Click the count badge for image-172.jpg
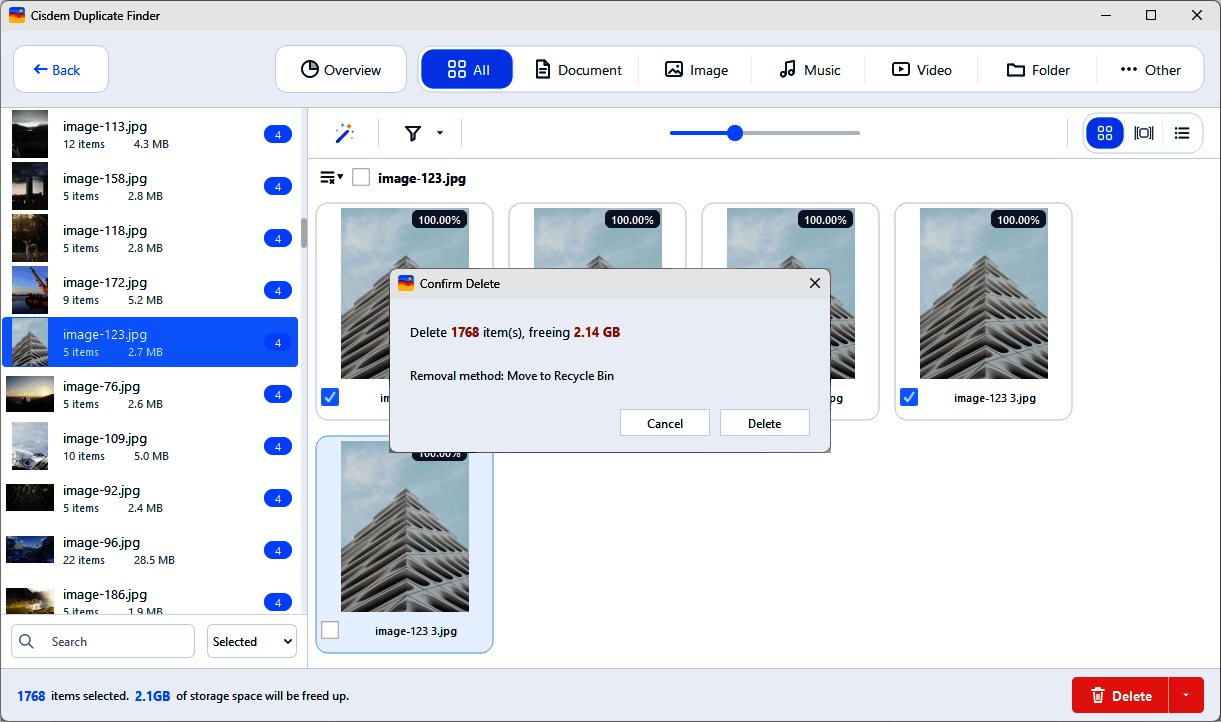Viewport: 1221px width, 722px height. pos(277,290)
